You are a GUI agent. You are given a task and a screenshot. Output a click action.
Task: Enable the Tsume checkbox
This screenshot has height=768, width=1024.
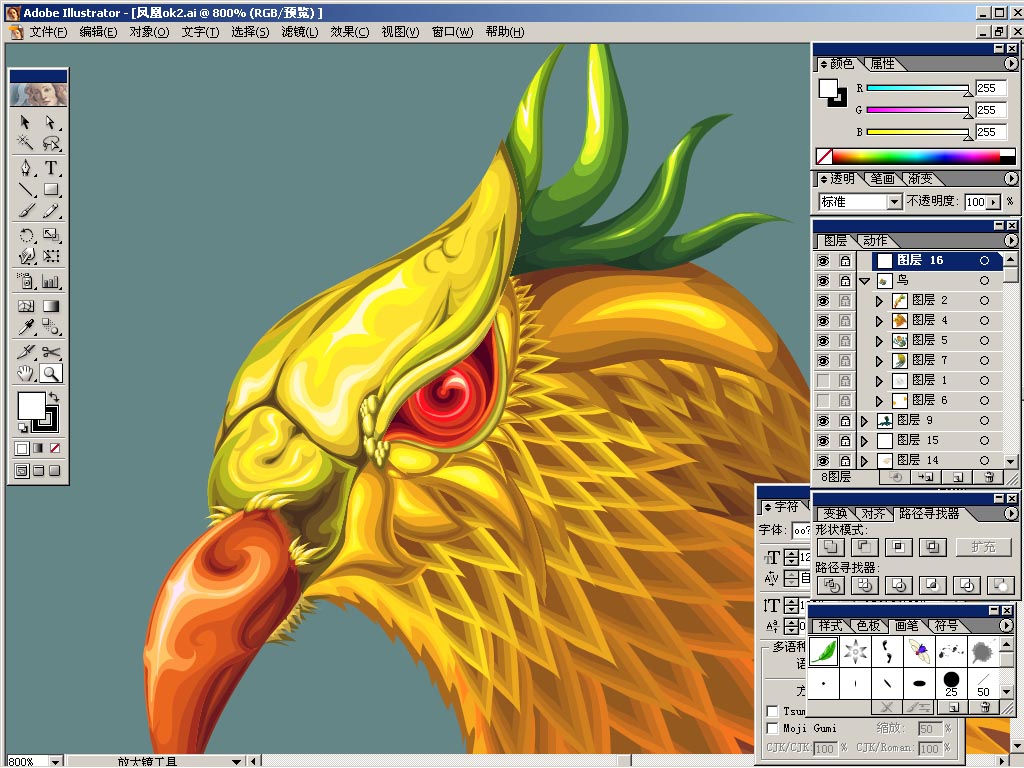772,711
